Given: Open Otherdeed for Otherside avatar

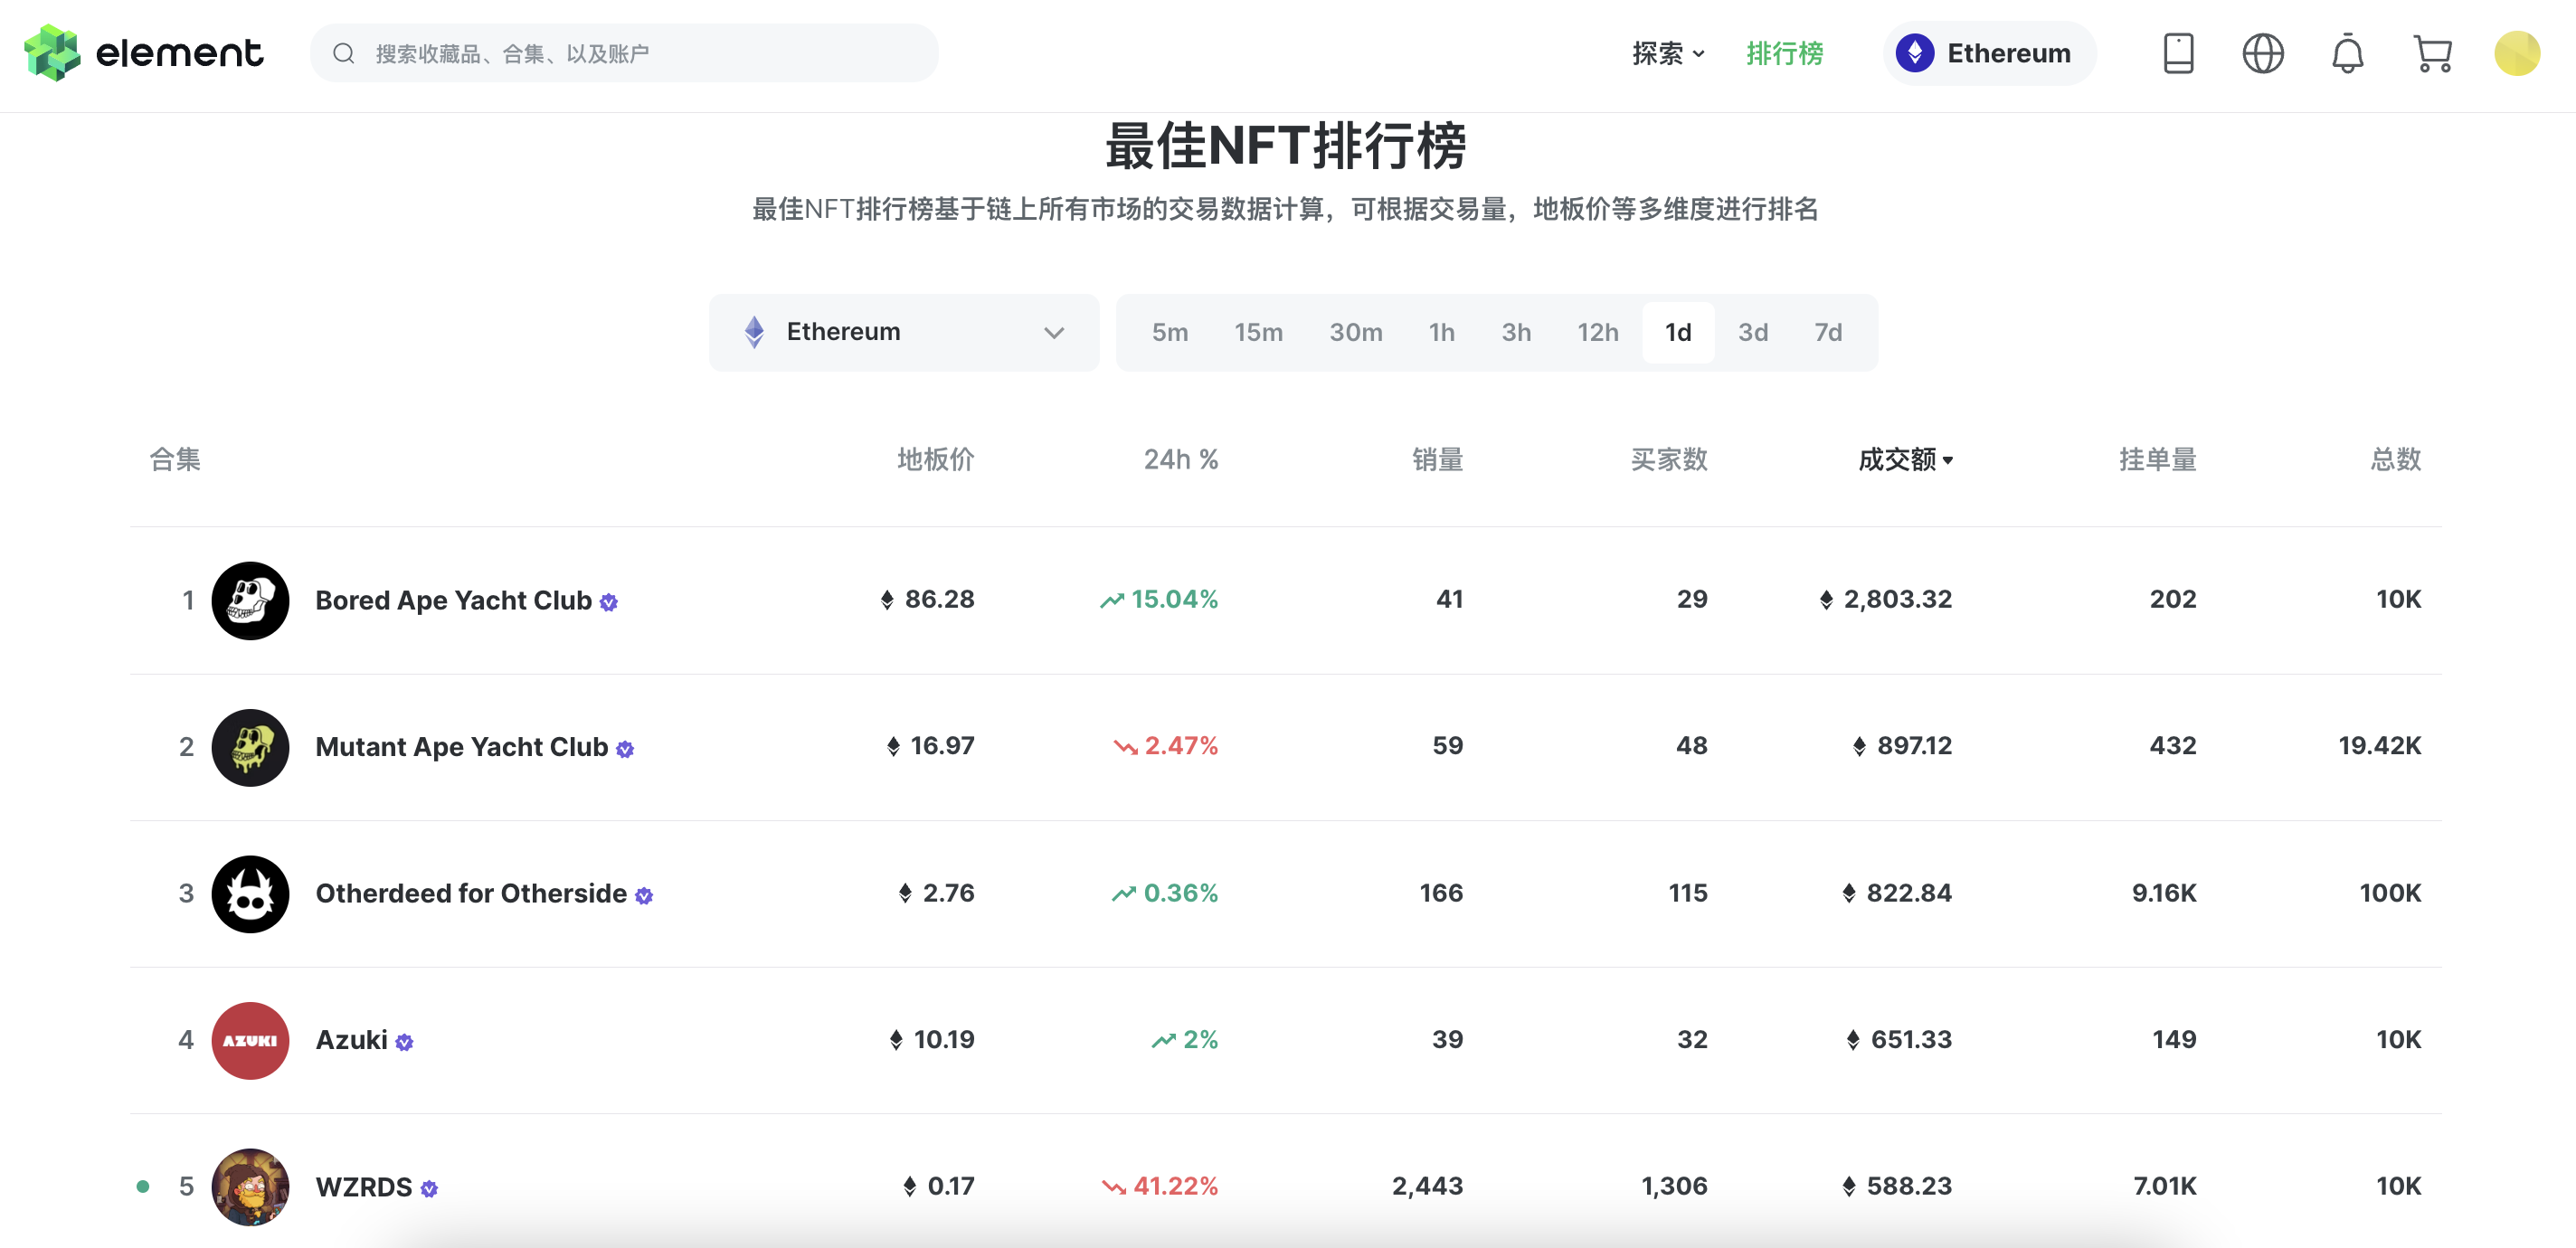Looking at the screenshot, I should coord(250,894).
